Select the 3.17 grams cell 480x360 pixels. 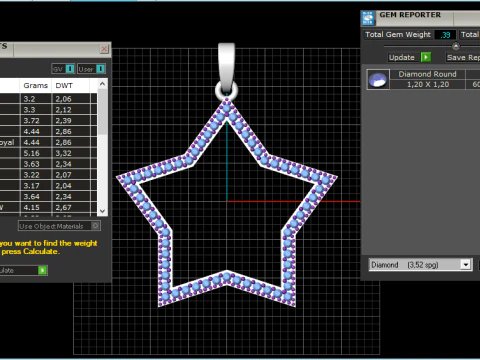(x=36, y=185)
